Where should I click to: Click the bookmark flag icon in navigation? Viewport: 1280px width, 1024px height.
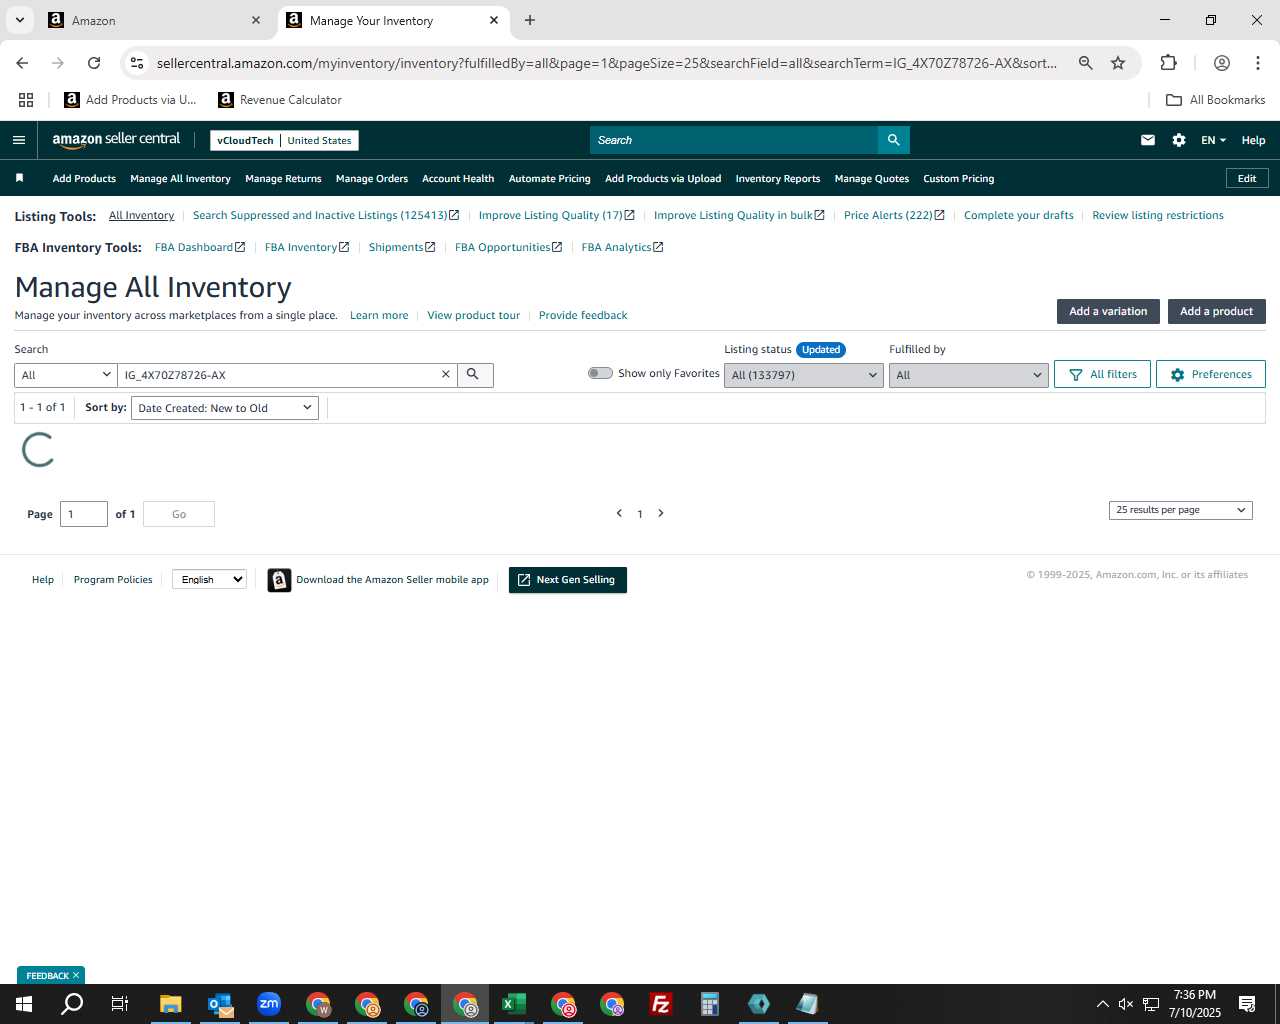click(x=19, y=178)
